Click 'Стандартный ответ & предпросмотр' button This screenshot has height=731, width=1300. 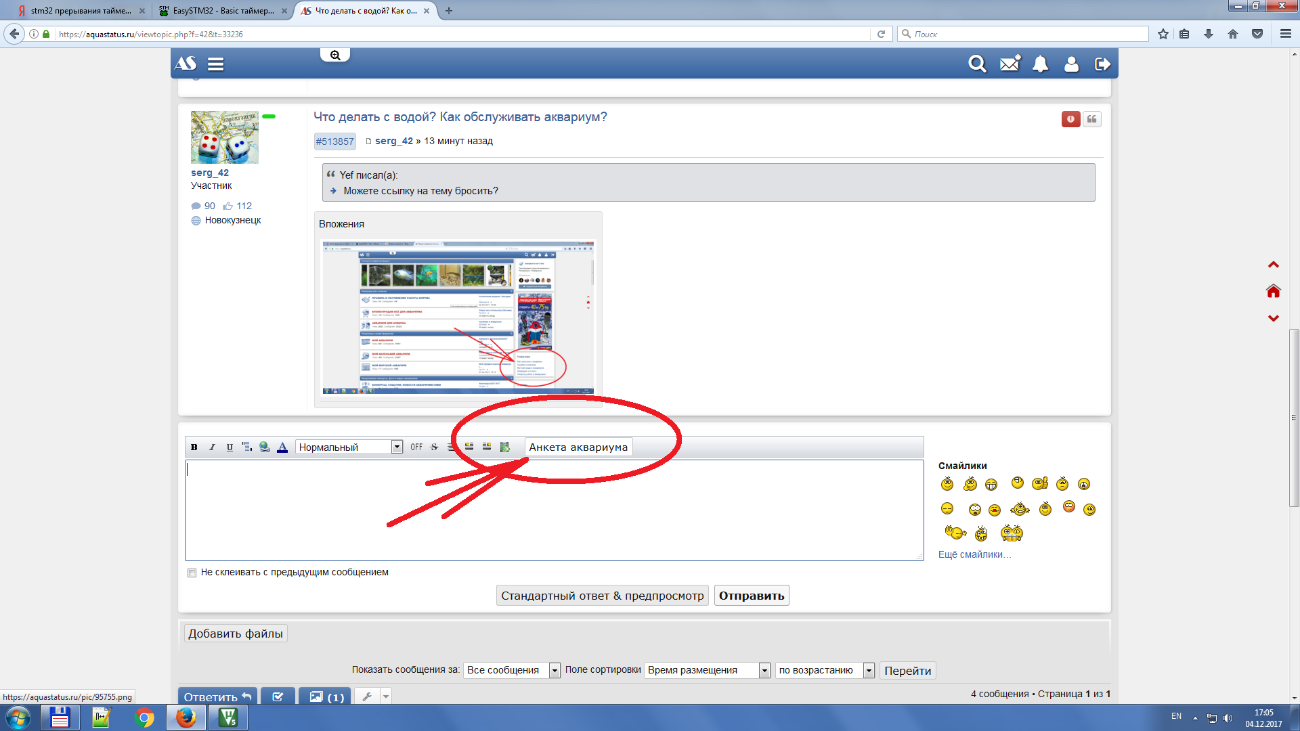[602, 596]
